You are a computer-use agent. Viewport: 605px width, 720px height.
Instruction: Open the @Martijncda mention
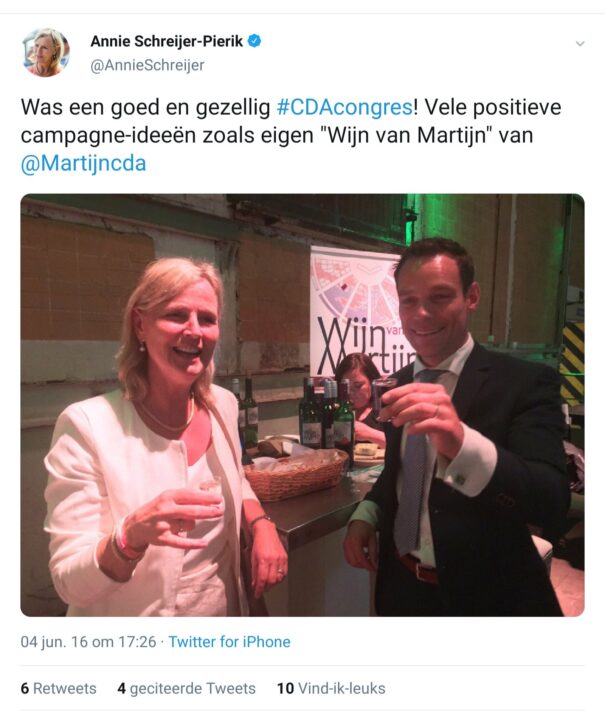pyautogui.click(x=84, y=163)
